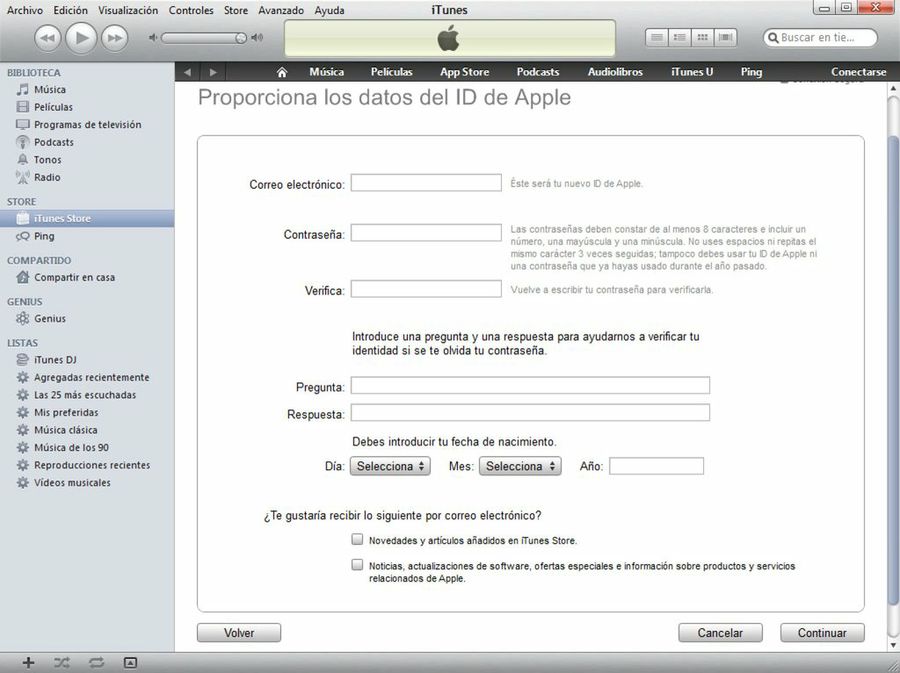Screen dimensions: 900x673
Task: Switch to the App Store tab
Action: tap(464, 71)
